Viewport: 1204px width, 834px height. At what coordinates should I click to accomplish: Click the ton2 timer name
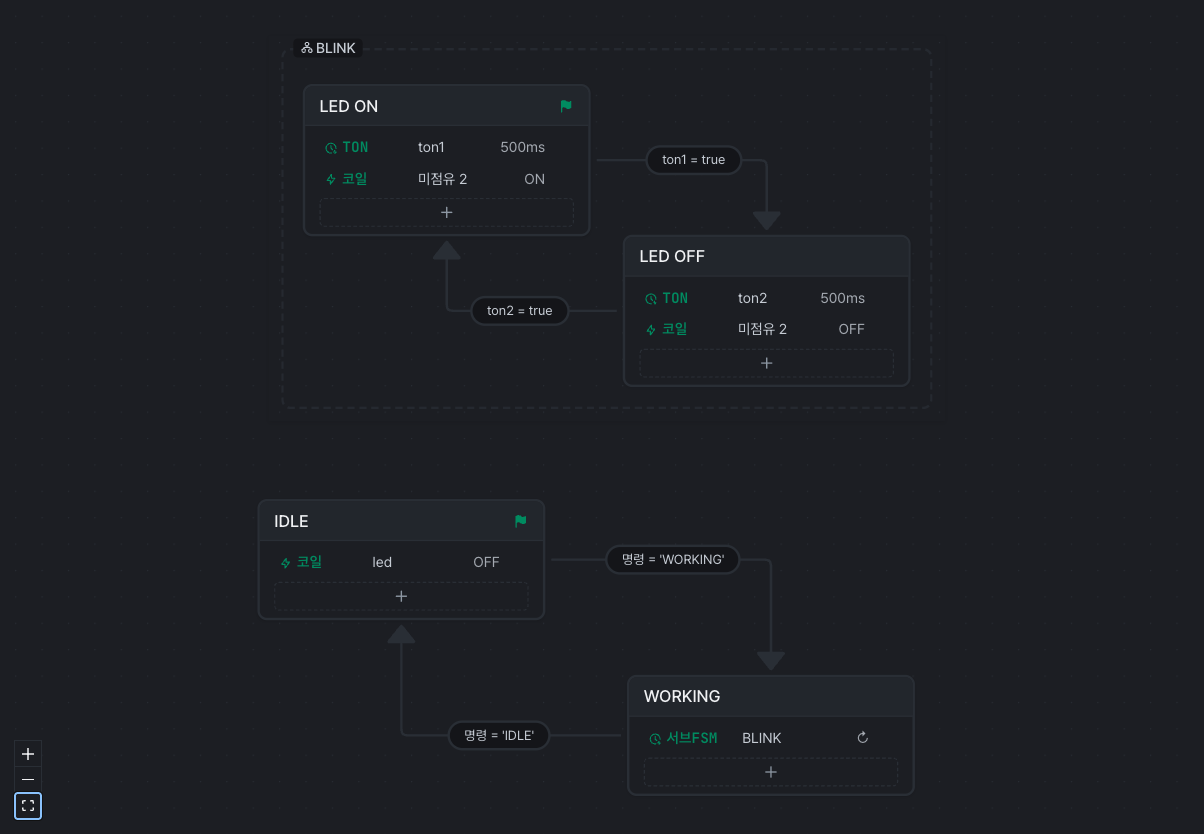(x=752, y=298)
